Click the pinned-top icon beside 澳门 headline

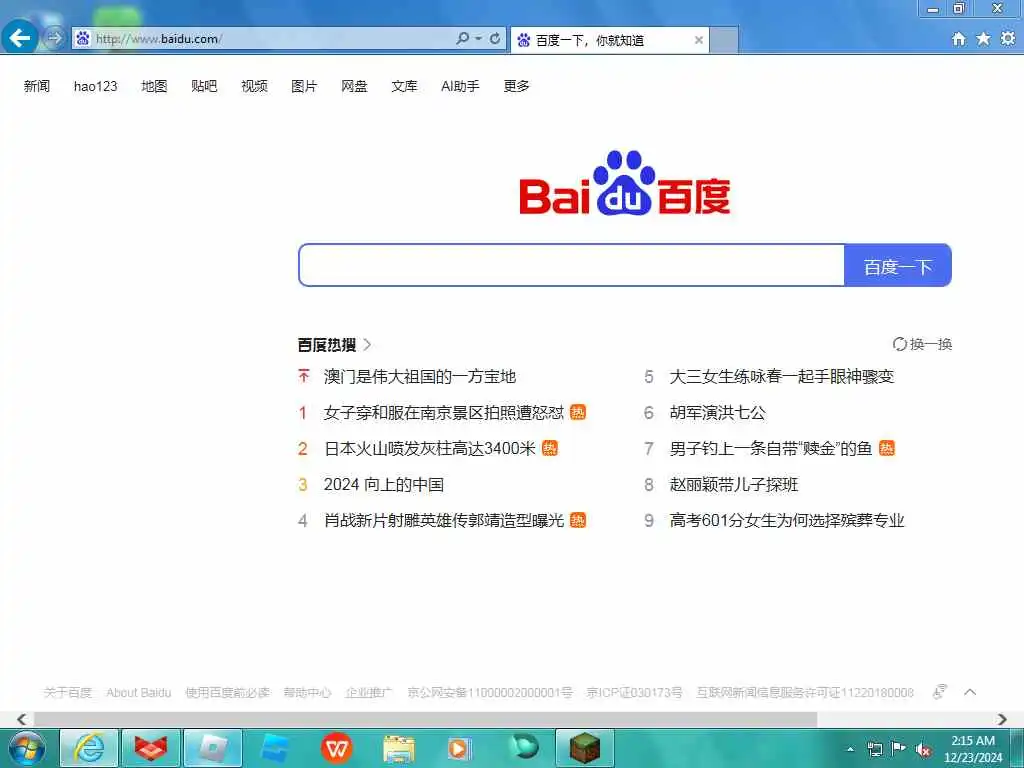pyautogui.click(x=304, y=376)
